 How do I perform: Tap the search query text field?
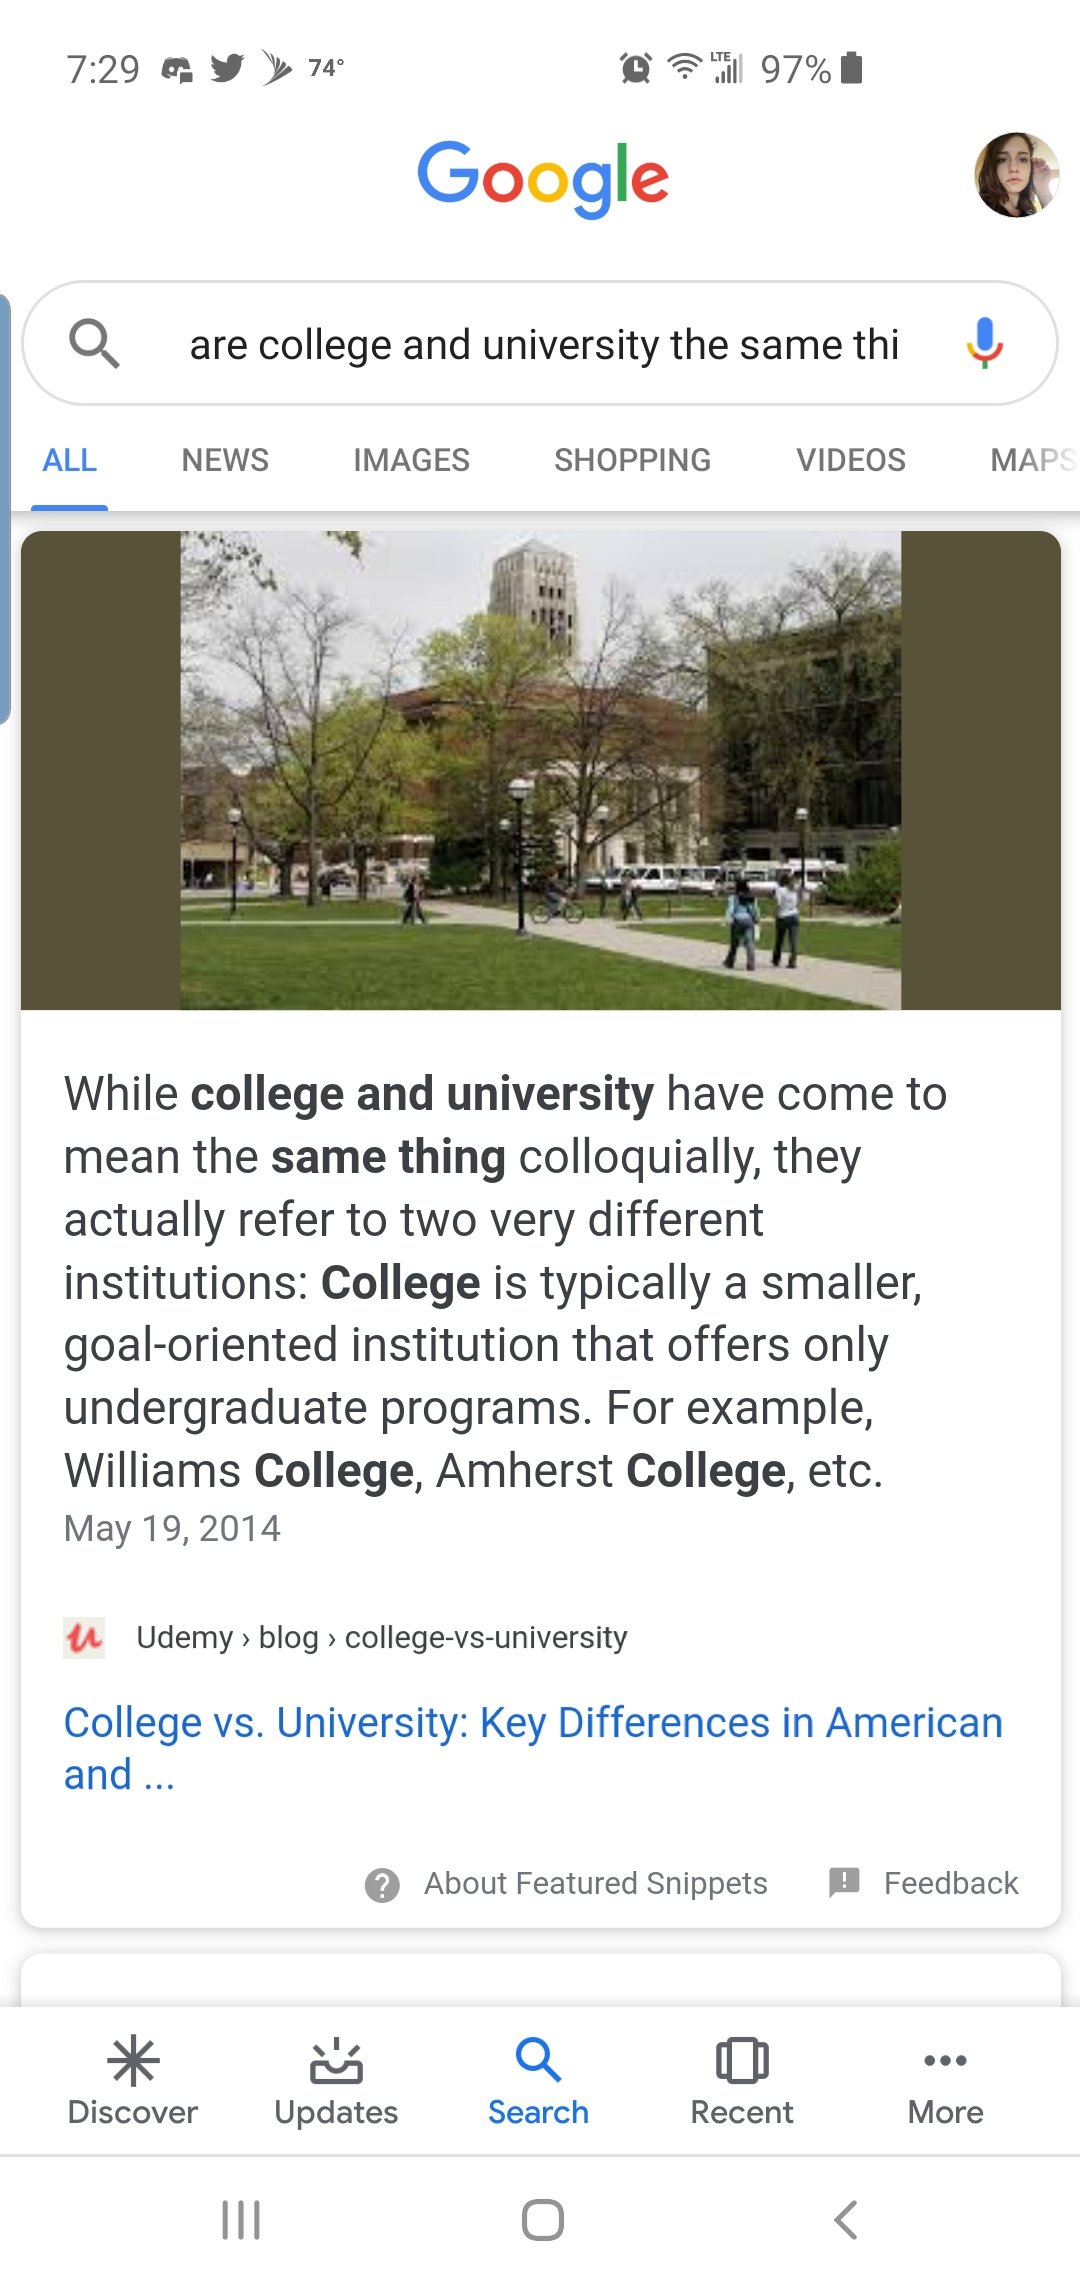[x=544, y=345]
